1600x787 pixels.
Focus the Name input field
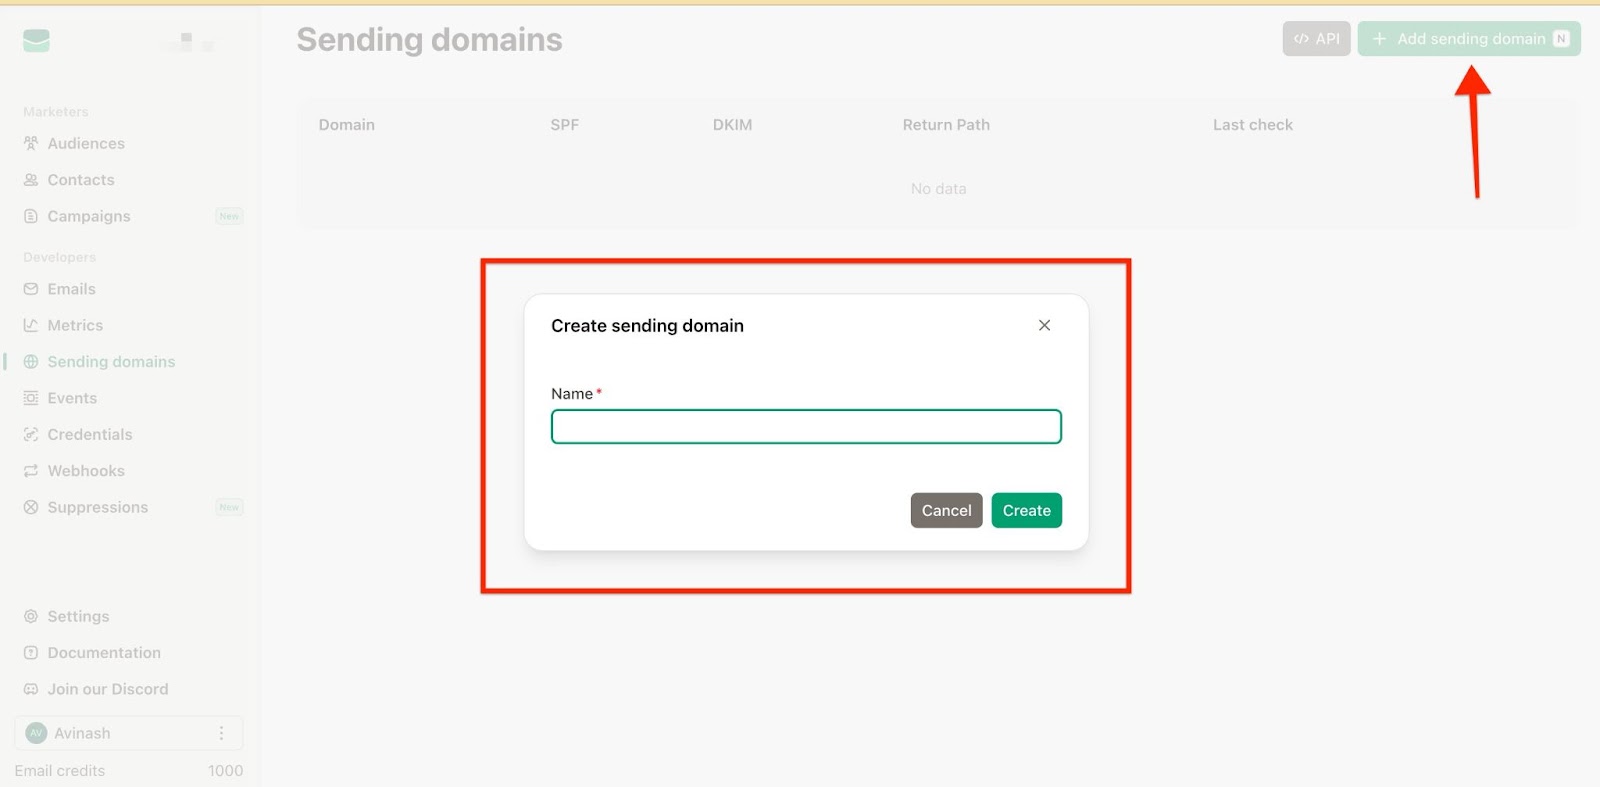pyautogui.click(x=806, y=427)
